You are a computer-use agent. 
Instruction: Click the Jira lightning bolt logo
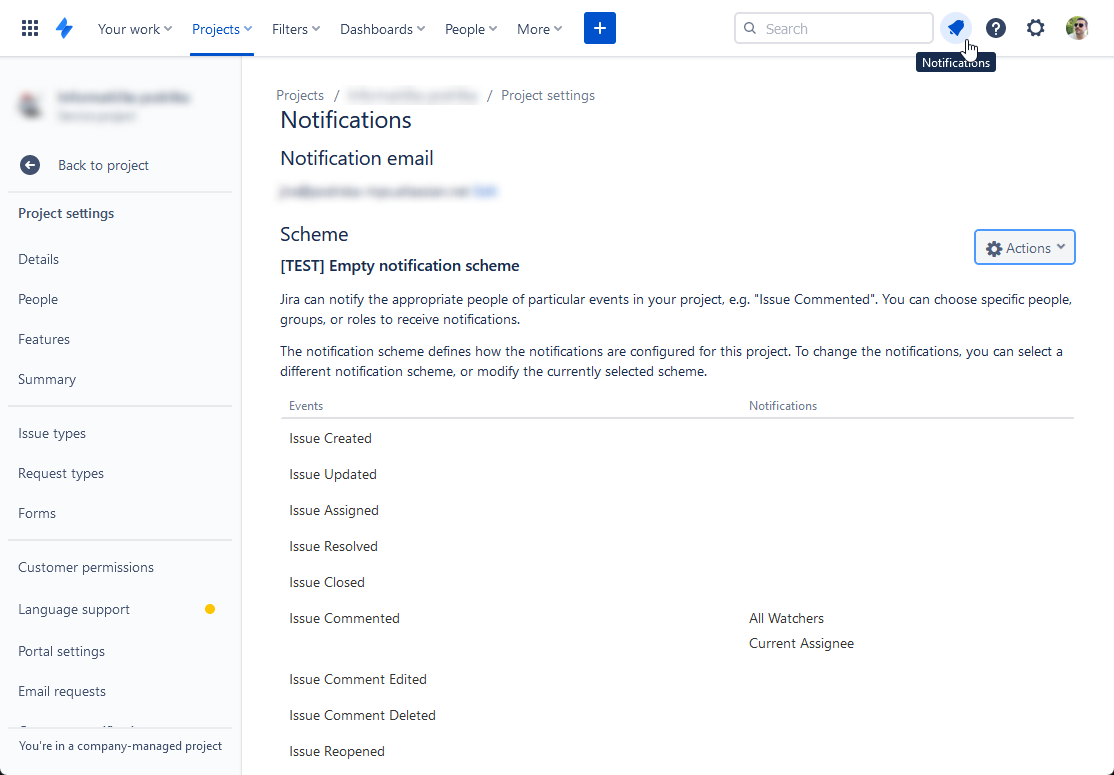(x=65, y=28)
